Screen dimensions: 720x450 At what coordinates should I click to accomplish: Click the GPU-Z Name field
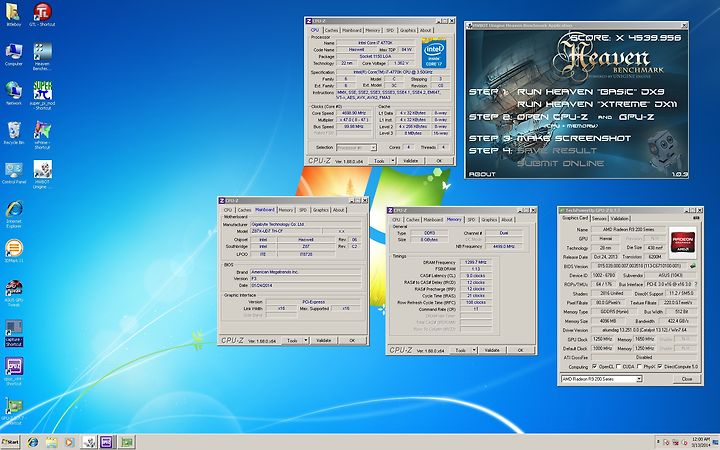628,229
